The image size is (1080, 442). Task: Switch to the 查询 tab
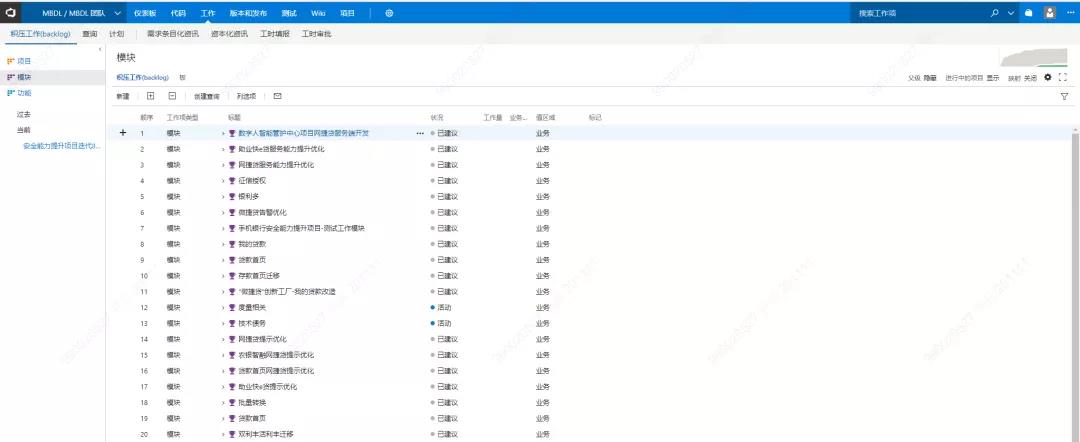(x=90, y=33)
